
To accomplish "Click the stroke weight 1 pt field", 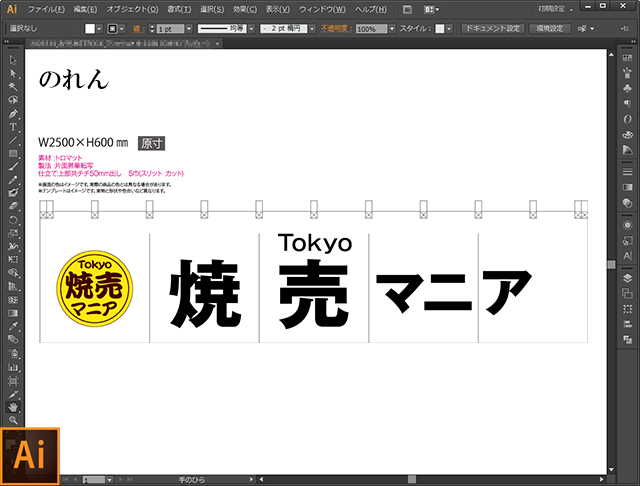I will (x=170, y=29).
